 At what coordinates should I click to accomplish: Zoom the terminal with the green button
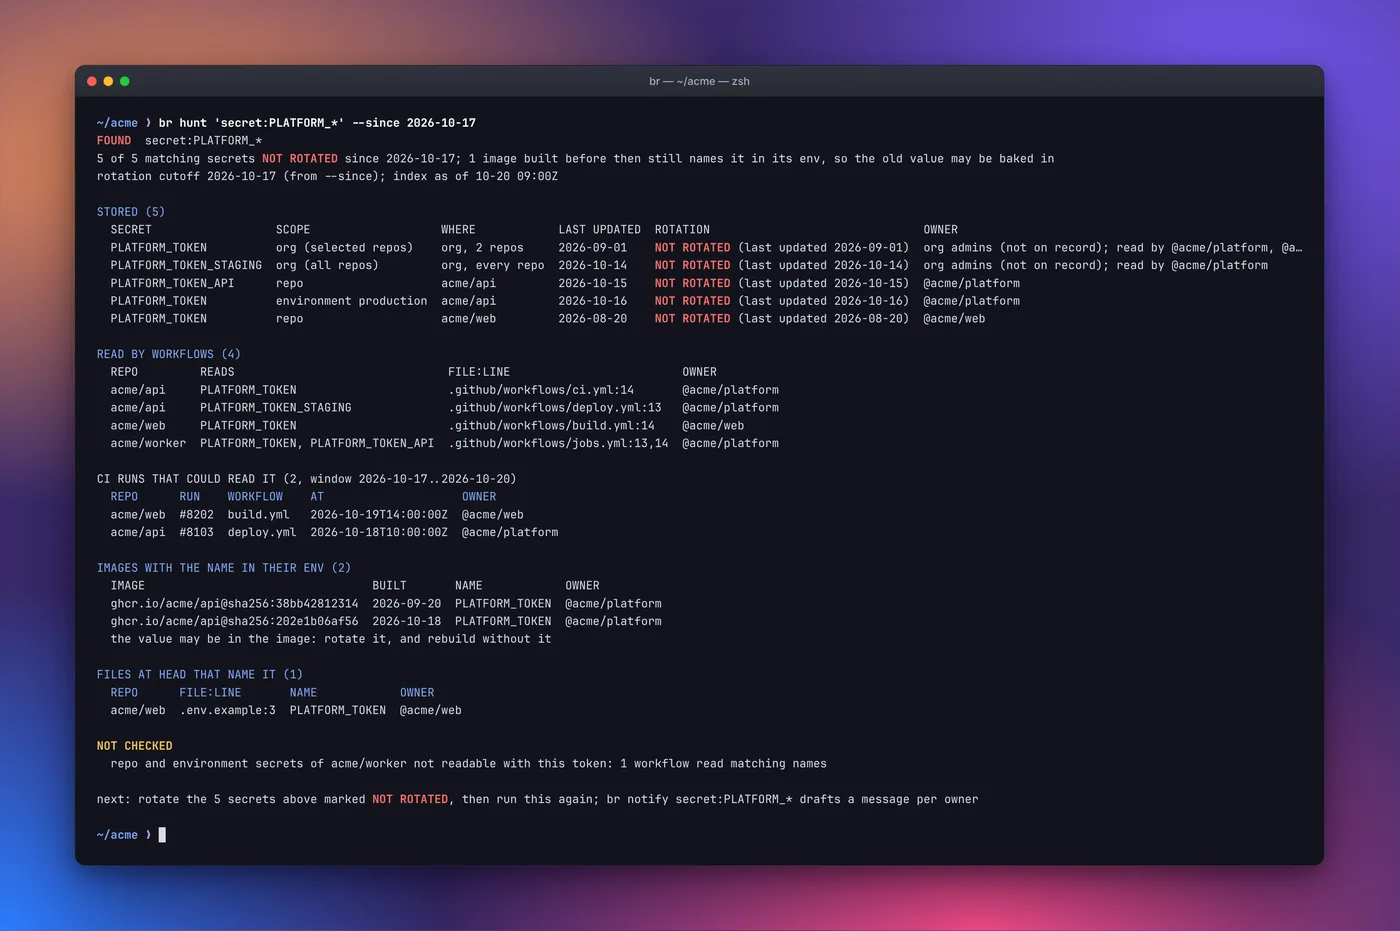click(124, 81)
